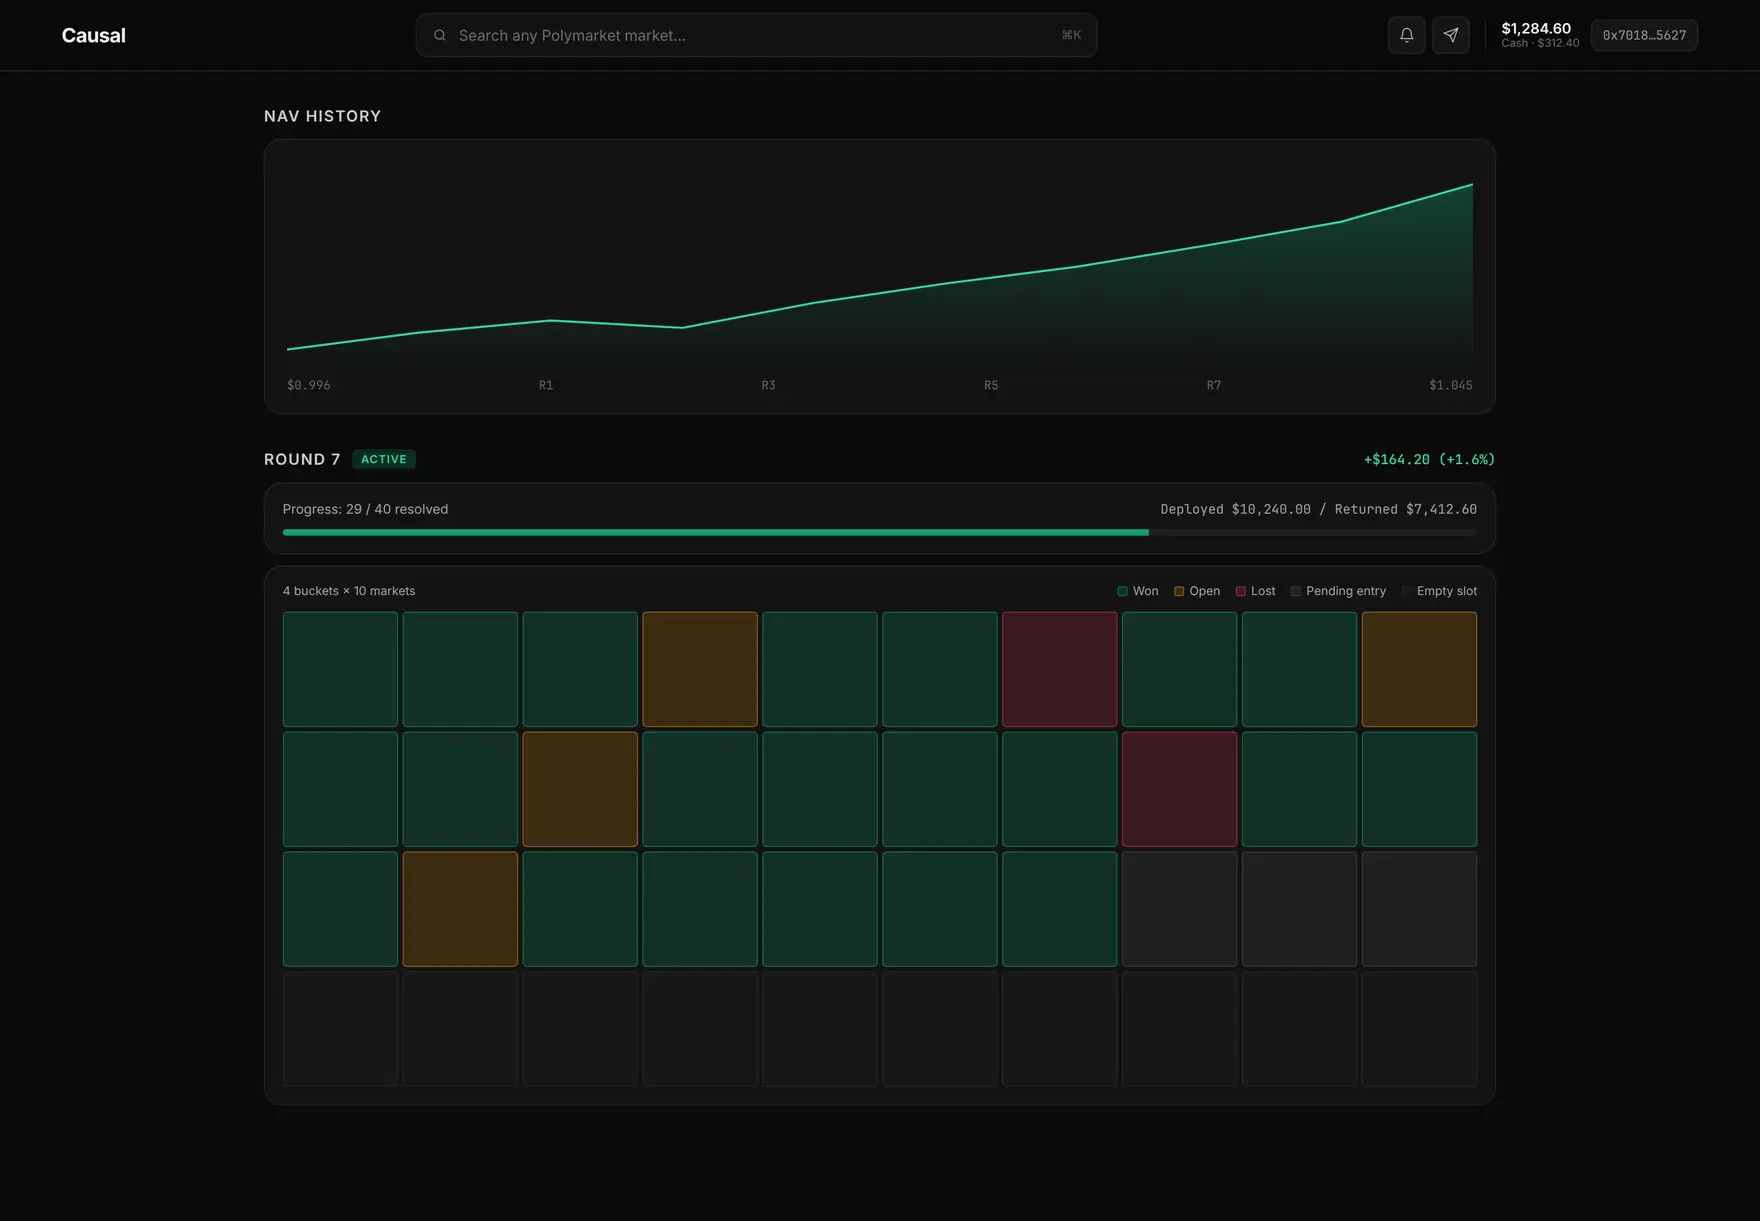Viewport: 1760px width, 1221px height.
Task: Click the 'Cash · $312.40' text
Action: pyautogui.click(x=1540, y=43)
